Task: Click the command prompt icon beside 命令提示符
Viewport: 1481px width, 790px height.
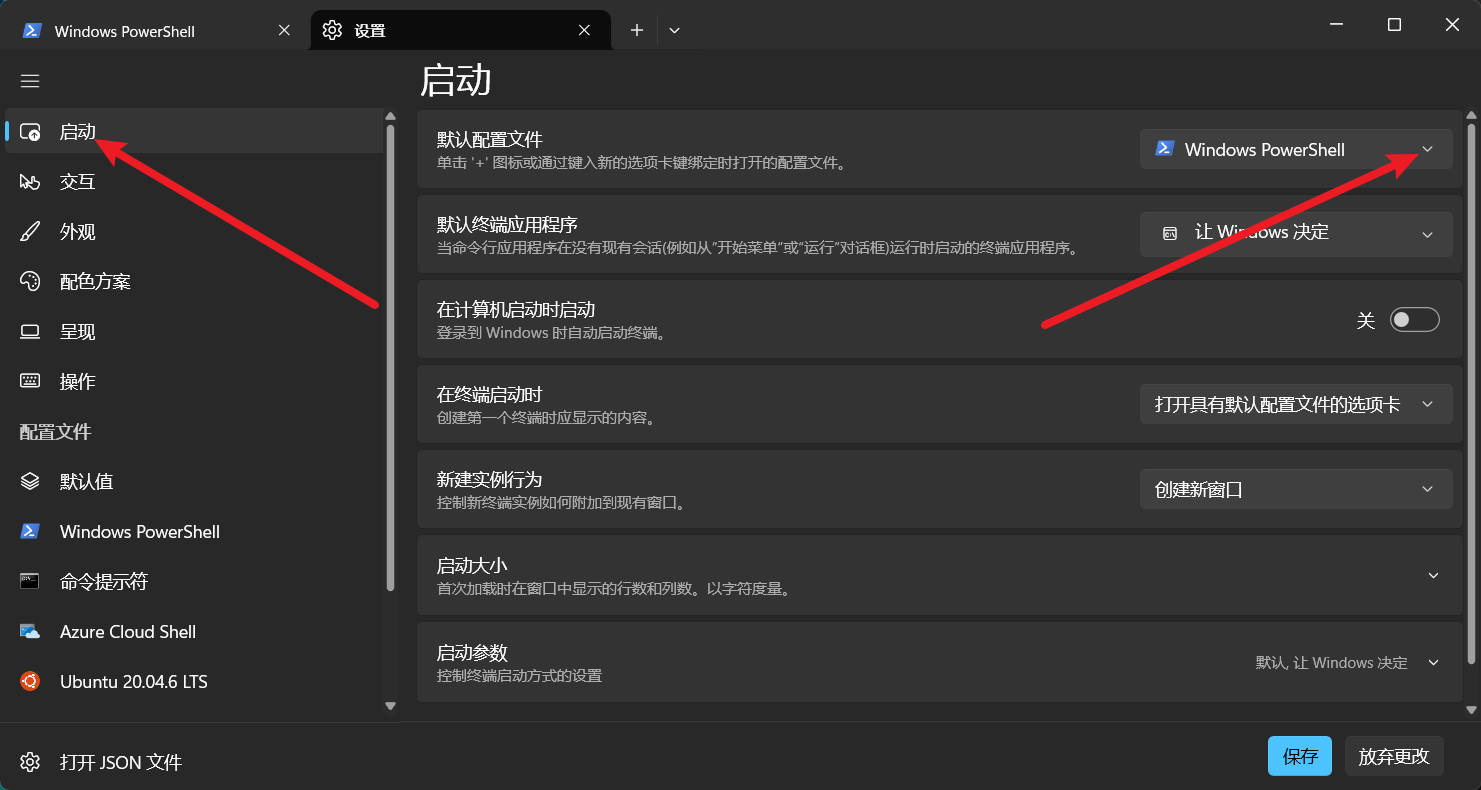Action: click(x=30, y=582)
